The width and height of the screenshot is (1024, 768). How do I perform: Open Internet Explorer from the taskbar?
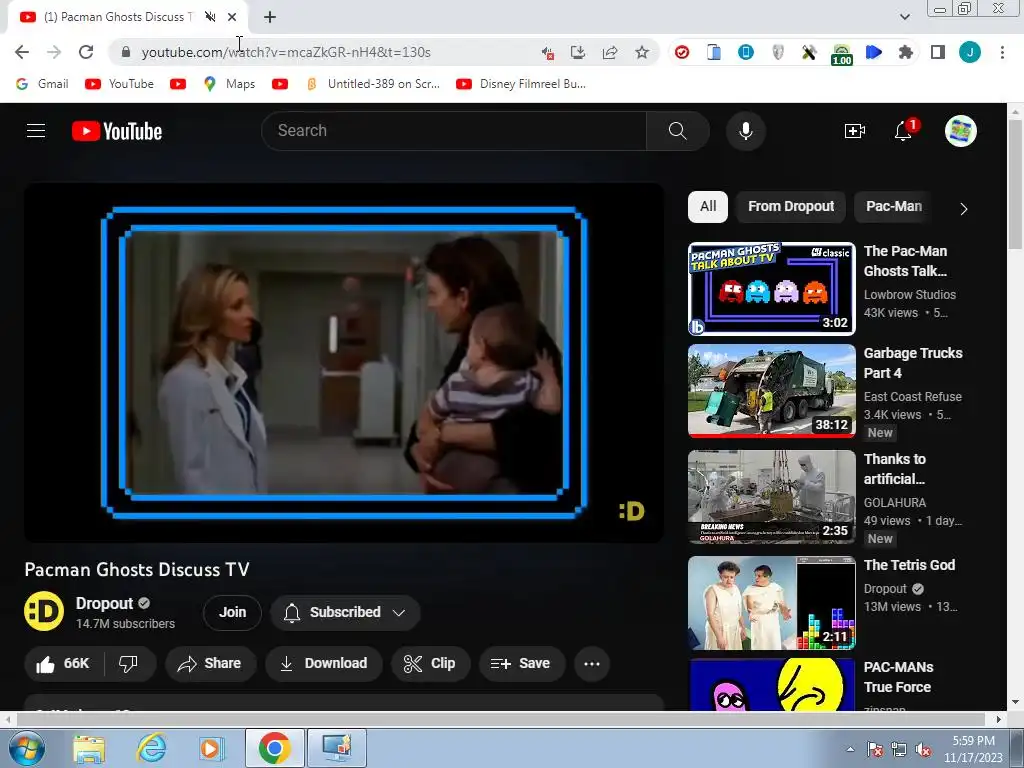pyautogui.click(x=151, y=748)
